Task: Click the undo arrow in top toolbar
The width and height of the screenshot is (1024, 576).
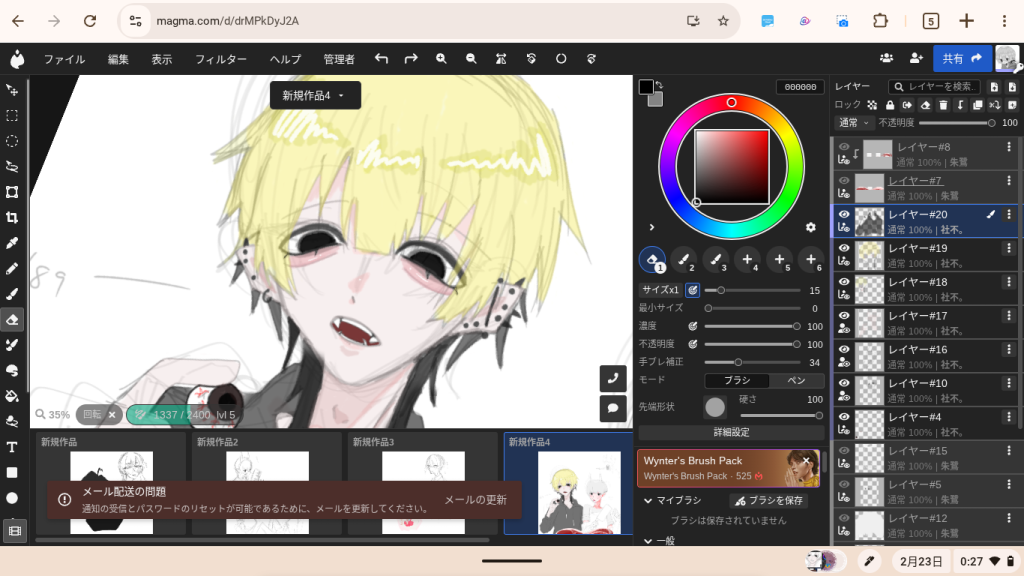Action: tap(381, 59)
